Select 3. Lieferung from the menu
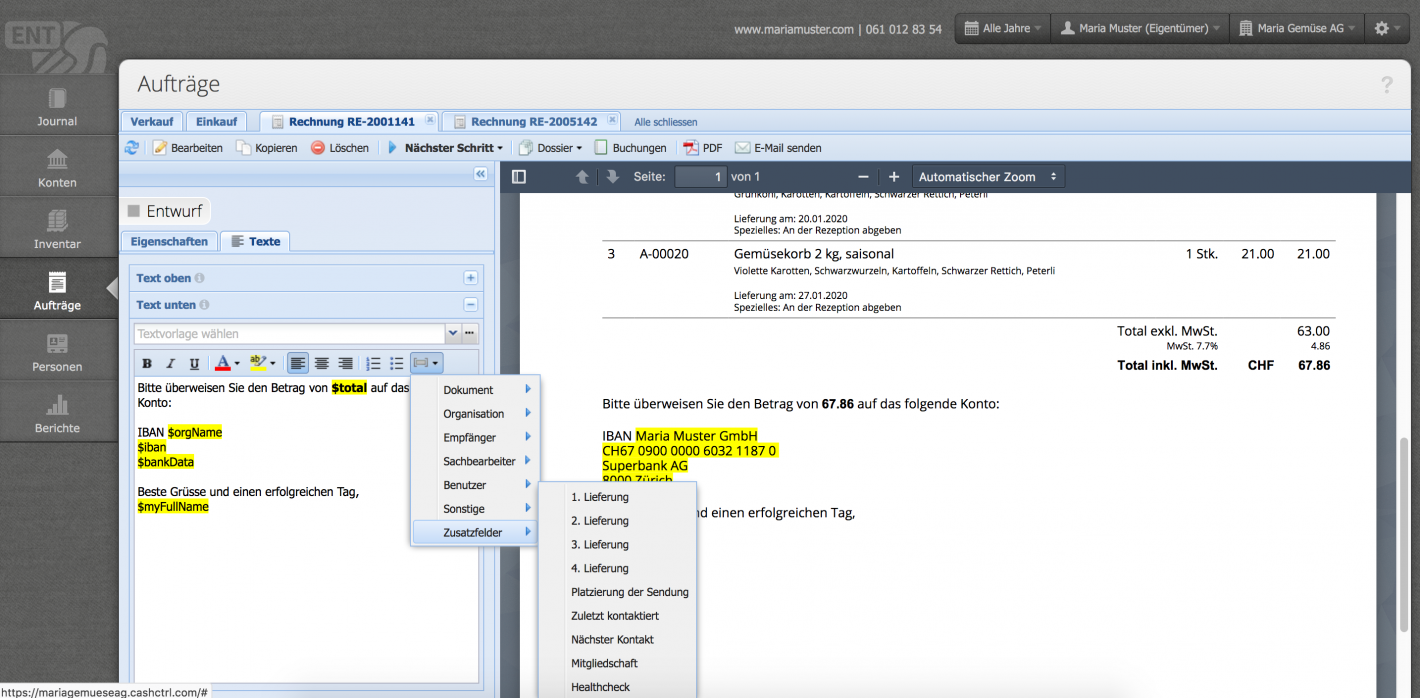Viewport: 1420px width, 698px height. (601, 544)
